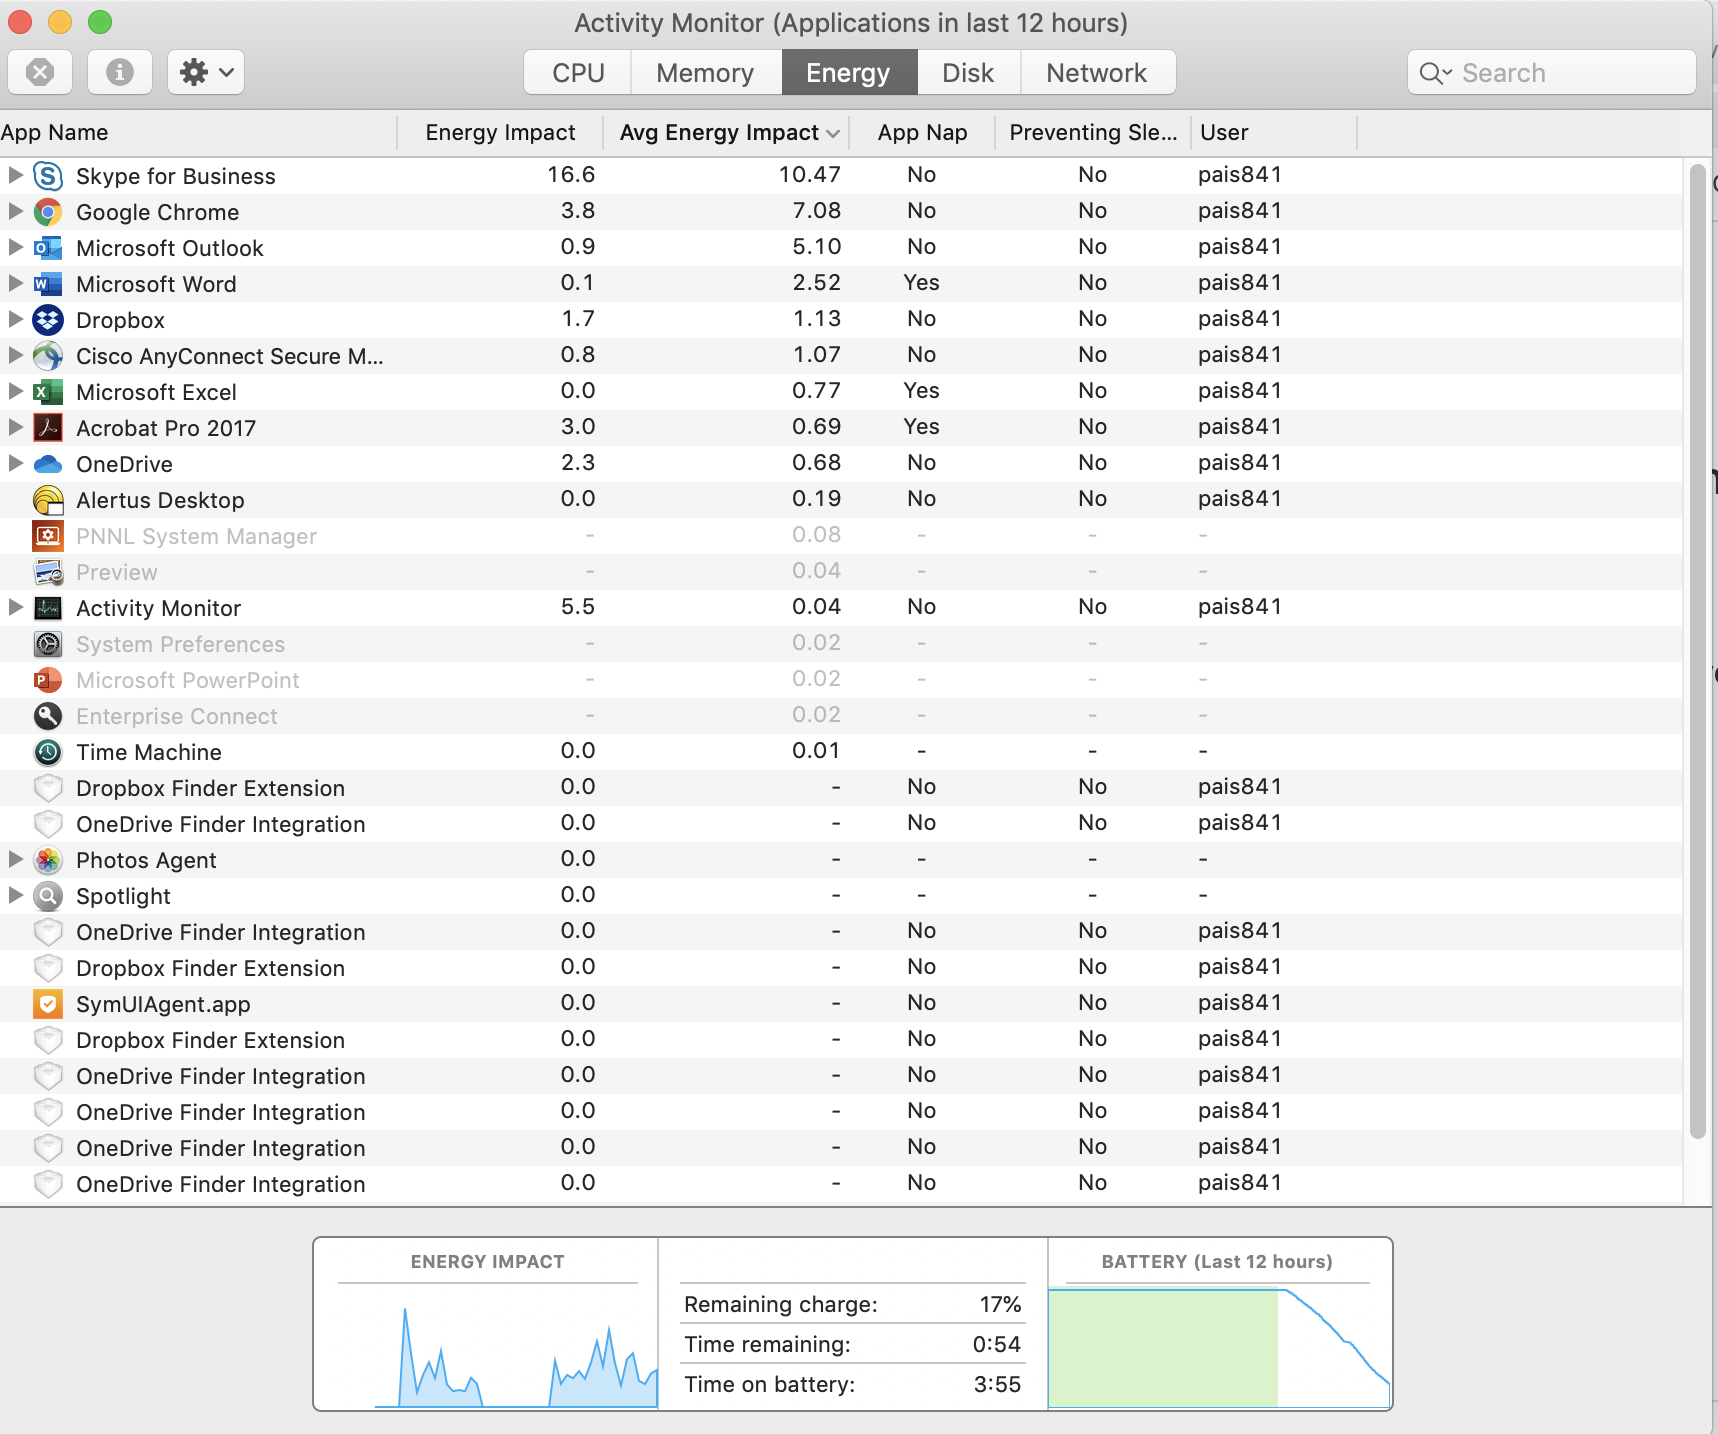Expand the Microsoft Outlook row

point(15,247)
